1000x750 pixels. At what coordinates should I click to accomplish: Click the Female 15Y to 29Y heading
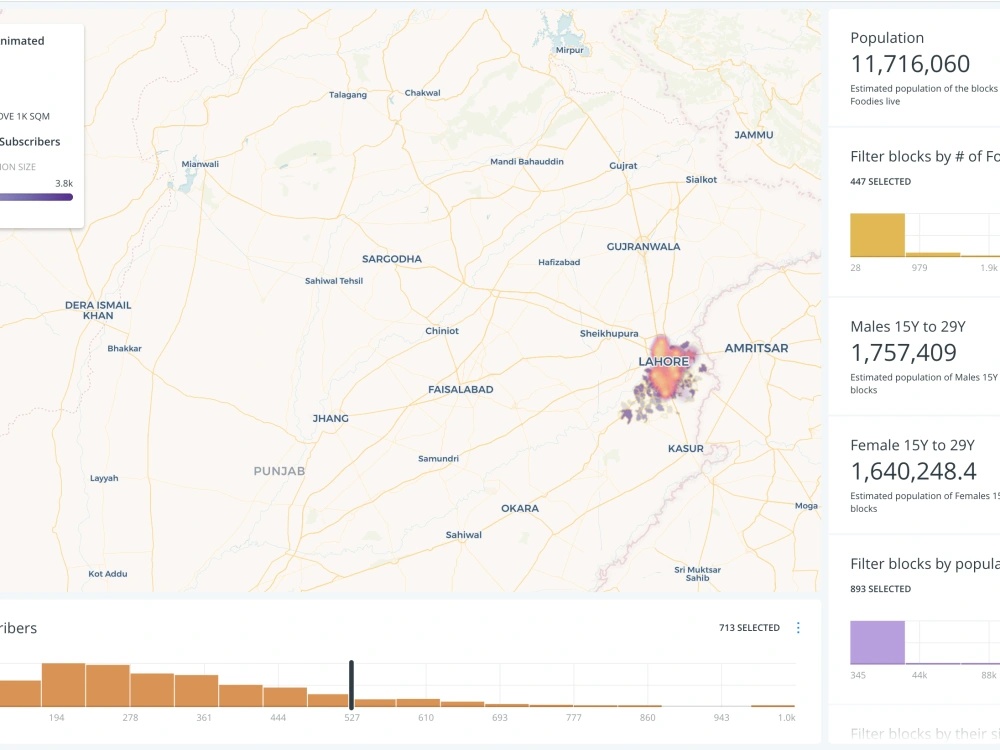(912, 445)
